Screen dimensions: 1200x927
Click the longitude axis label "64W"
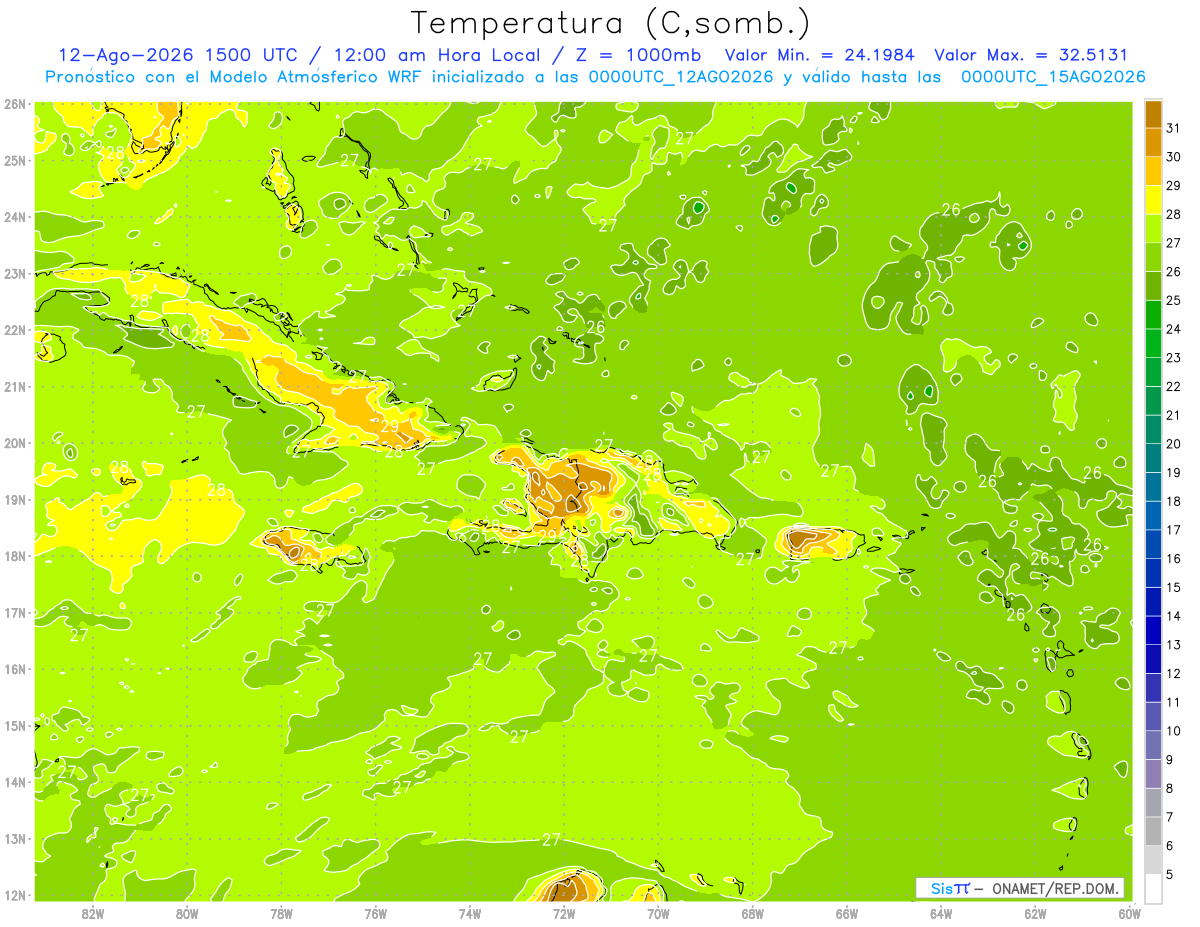(941, 913)
